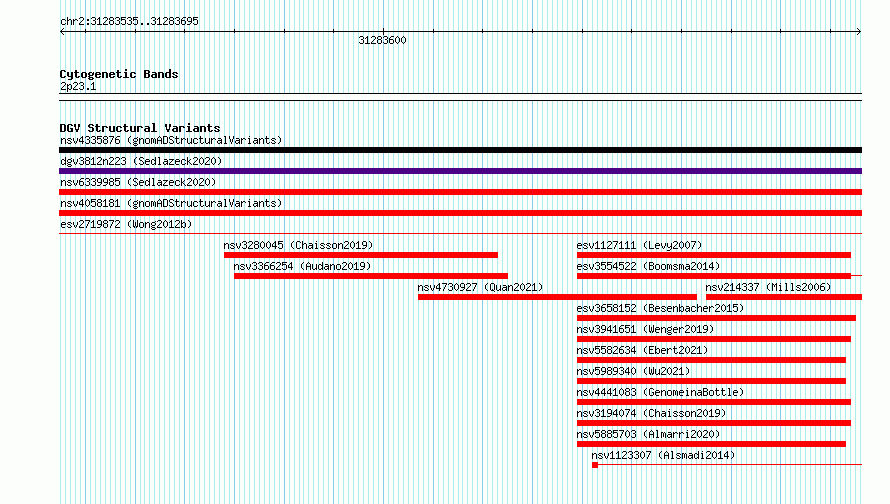Click the nsv5885703 red feature bar
890x504 pixels.
click(711, 444)
